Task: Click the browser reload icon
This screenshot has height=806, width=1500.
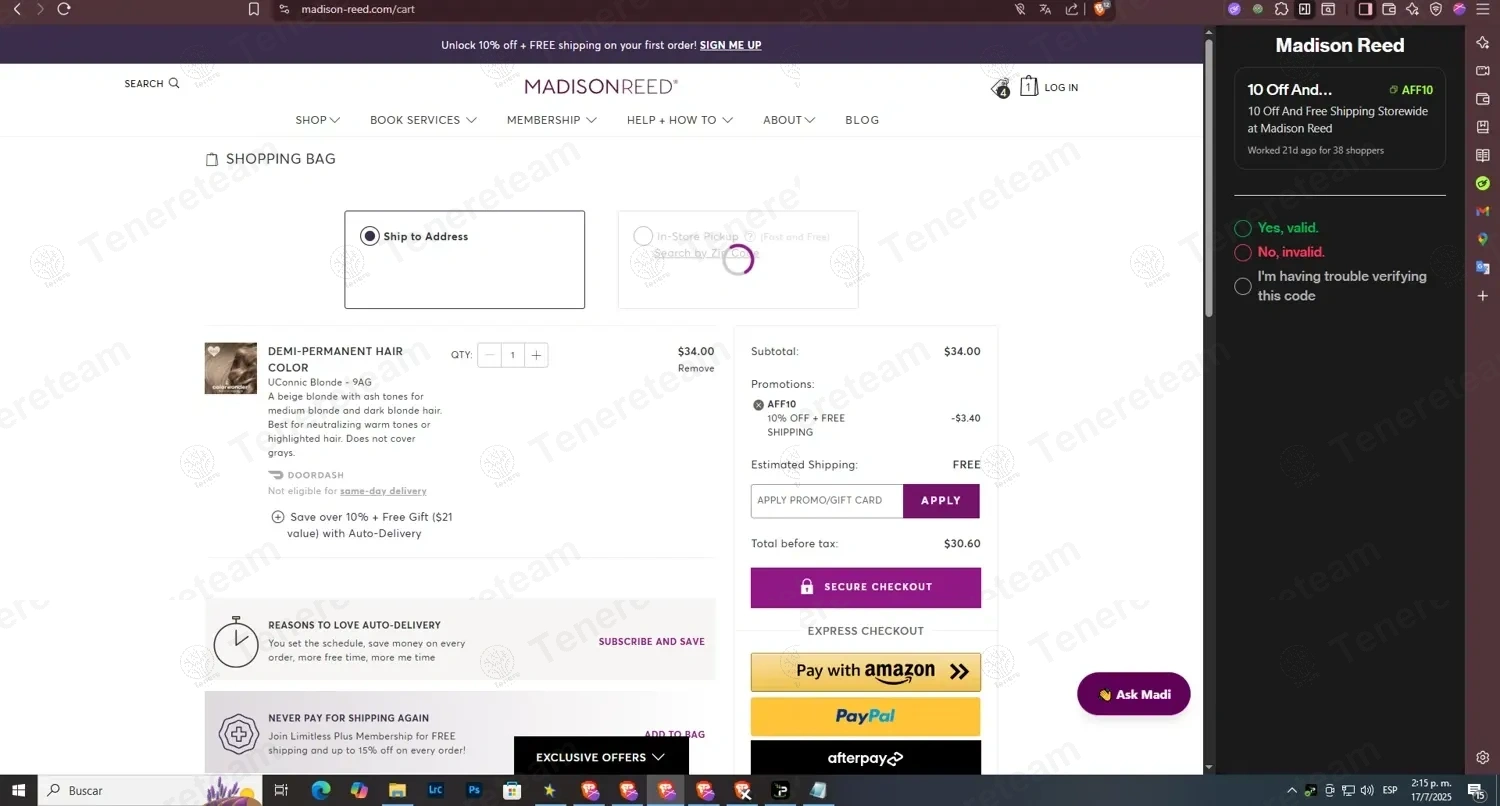Action: (64, 9)
